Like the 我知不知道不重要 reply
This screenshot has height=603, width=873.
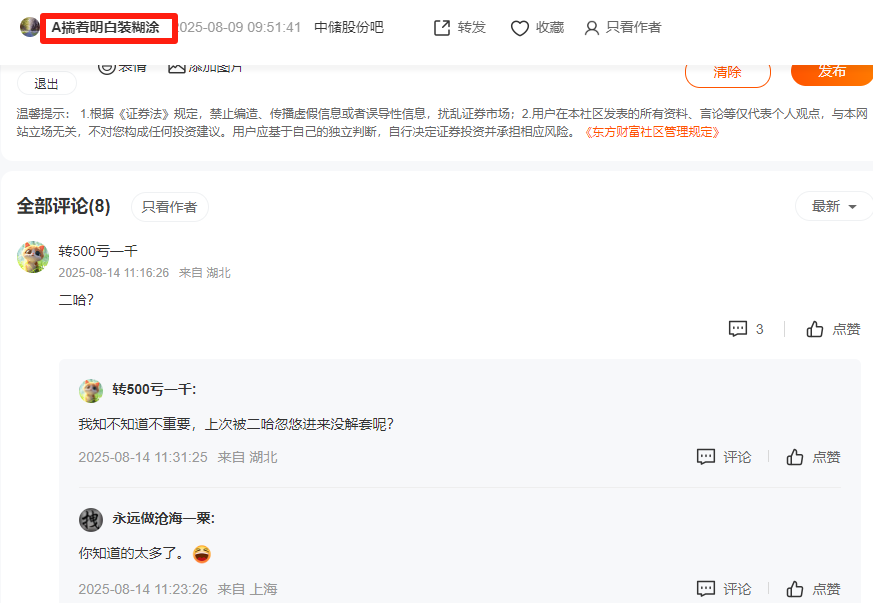pyautogui.click(x=794, y=457)
